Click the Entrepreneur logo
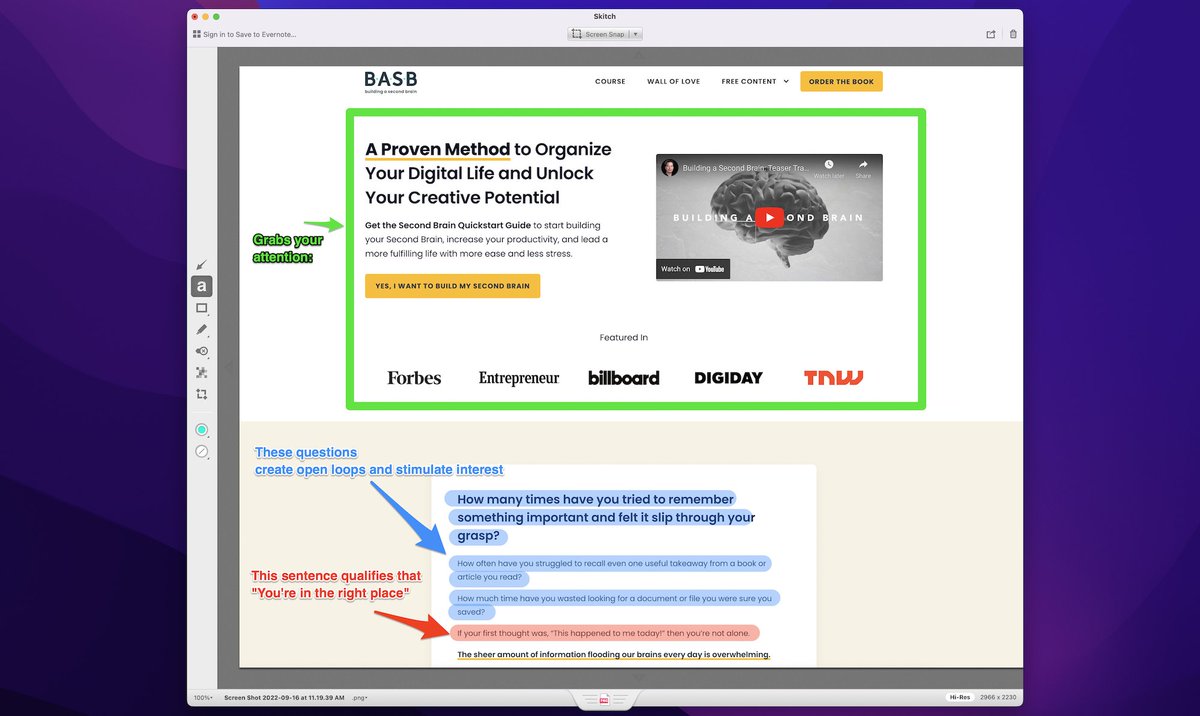The height and width of the screenshot is (716, 1200). (519, 378)
